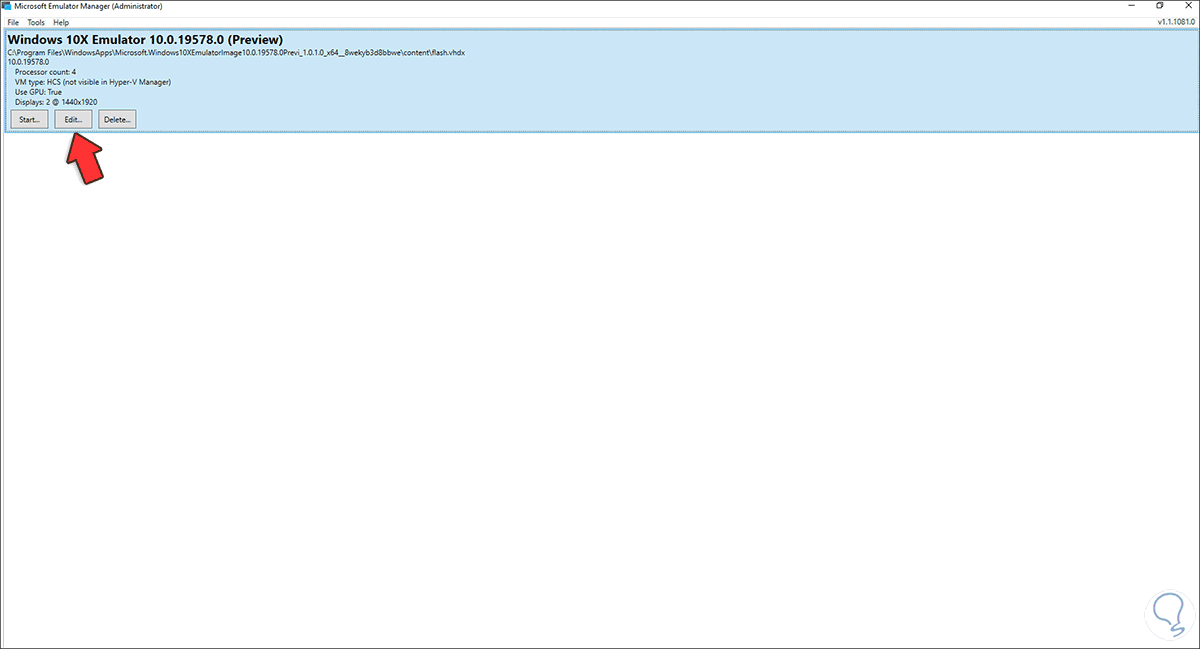Click the Microsoft Emulator Manager title bar icon
This screenshot has width=1200, height=649.
pyautogui.click(x=7, y=6)
